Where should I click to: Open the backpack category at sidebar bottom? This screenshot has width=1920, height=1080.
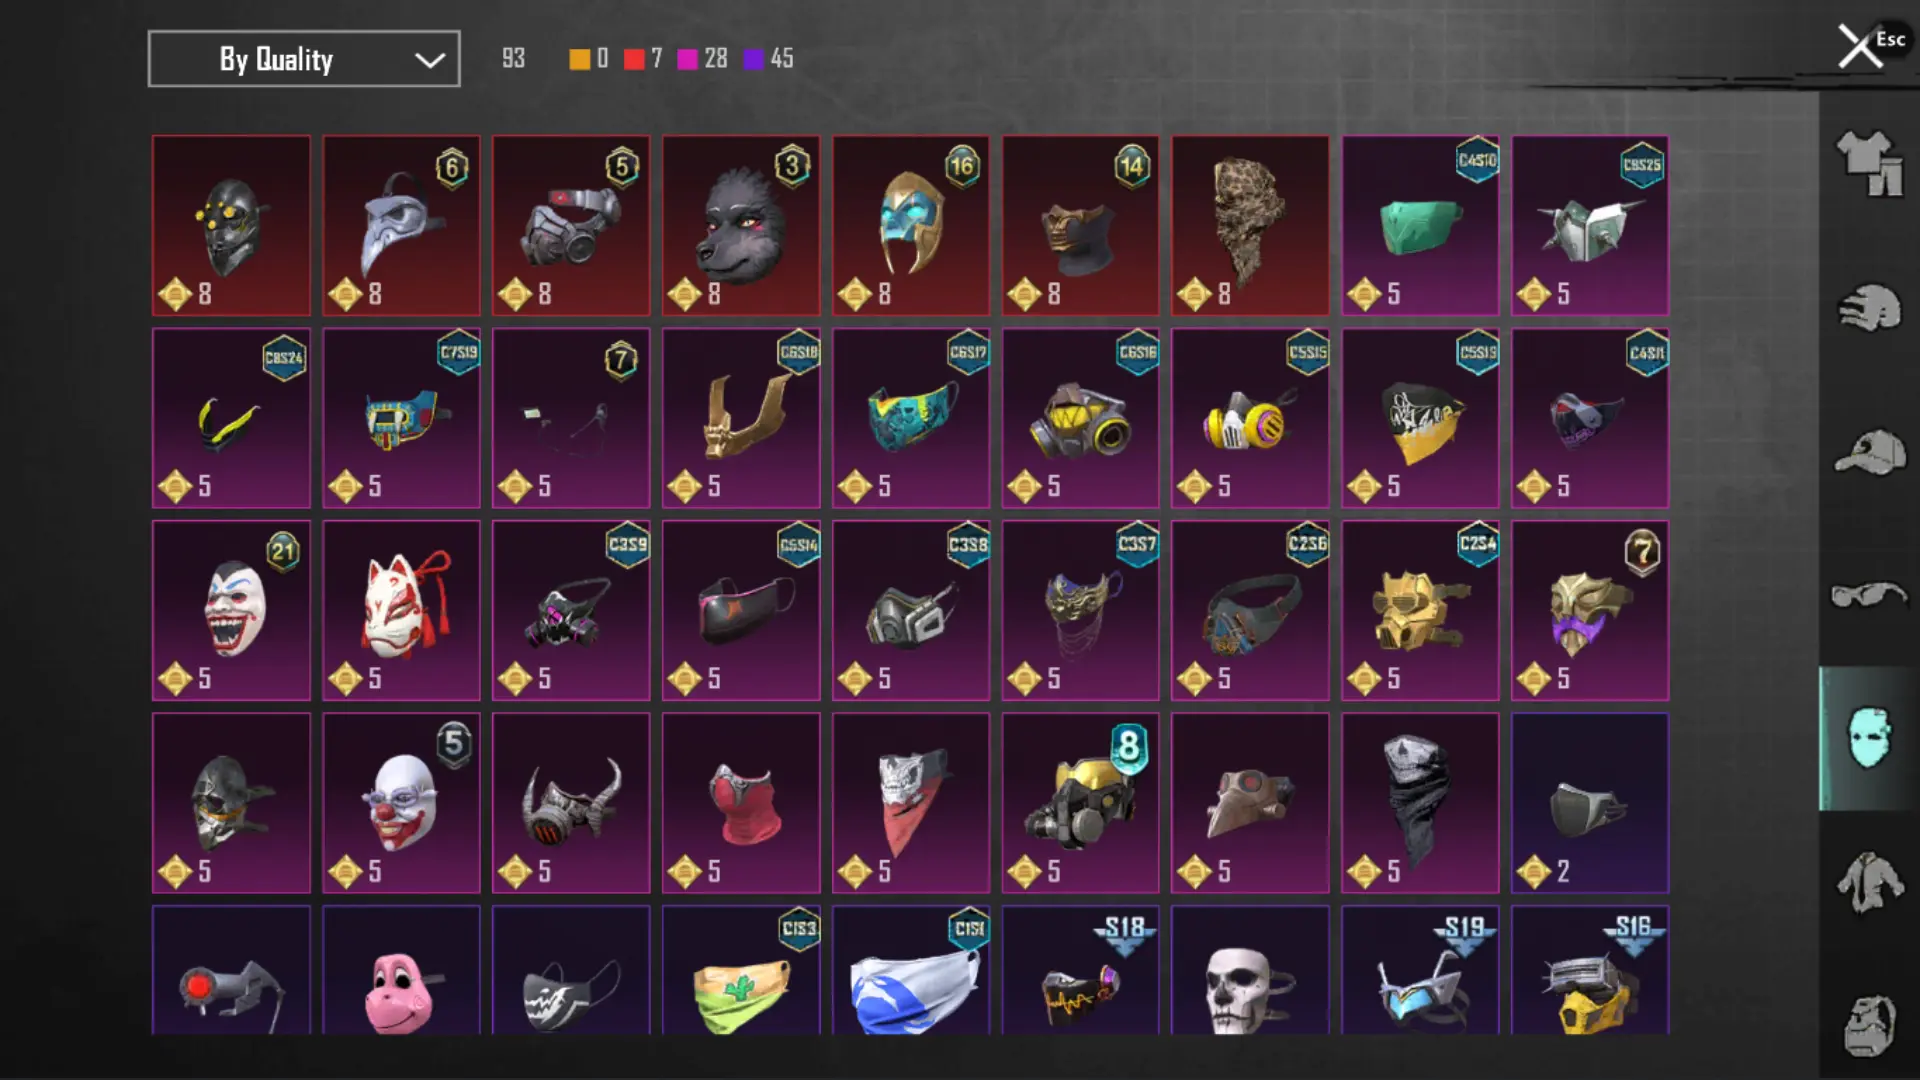(x=1869, y=1025)
